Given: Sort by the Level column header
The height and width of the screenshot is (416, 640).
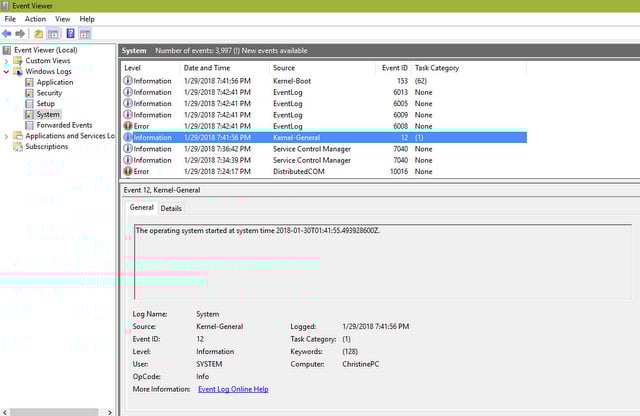Looking at the screenshot, I should (x=150, y=68).
